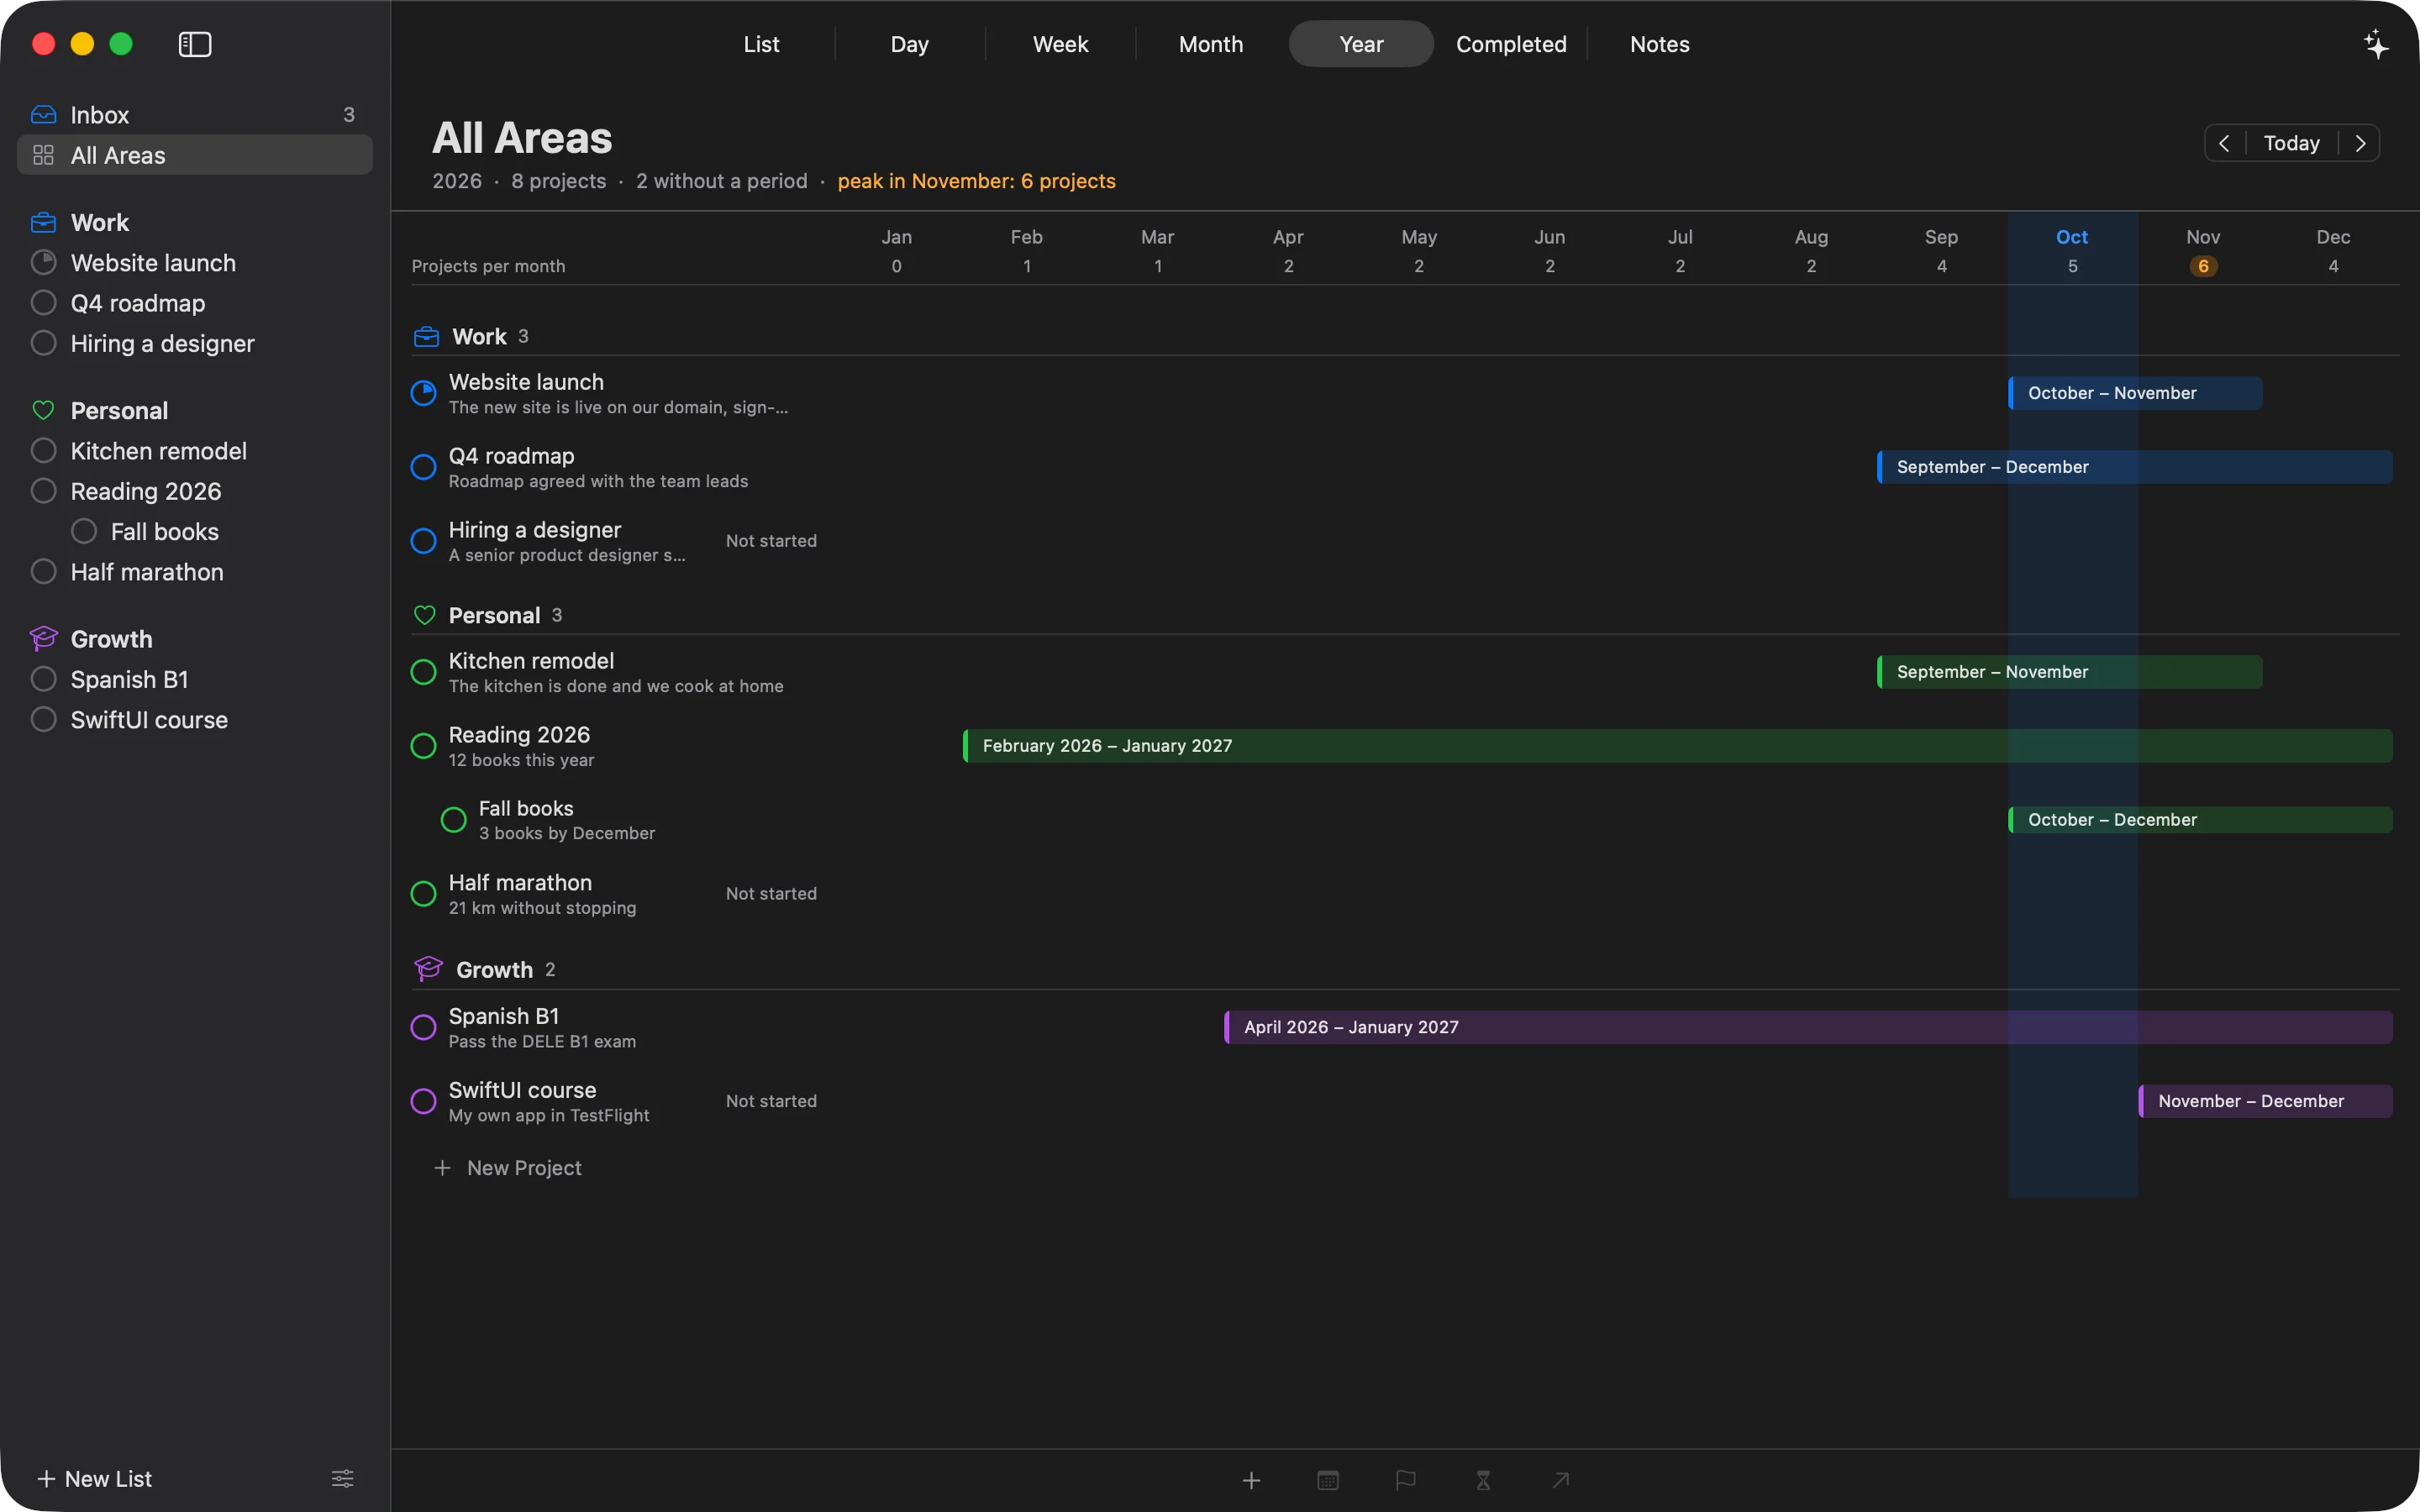Create a New List in sidebar
This screenshot has height=1512, width=2420.
95,1478
